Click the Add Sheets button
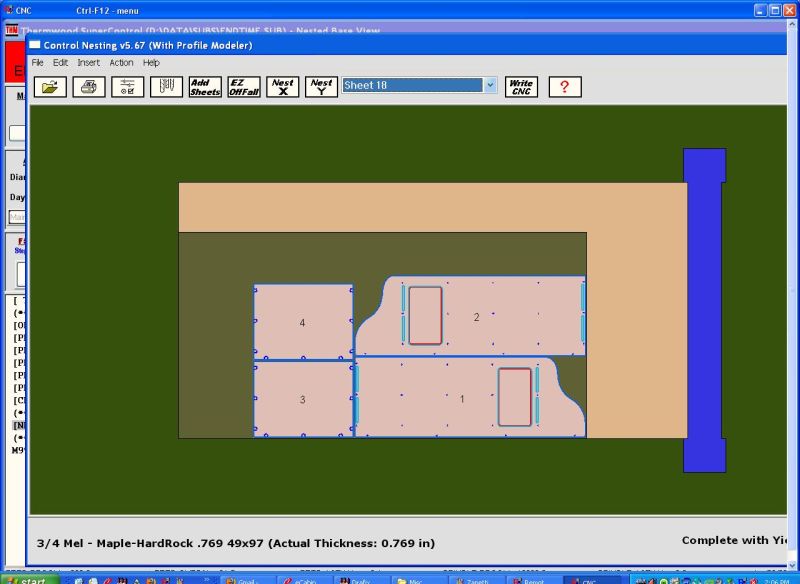The image size is (800, 584). tap(205, 87)
